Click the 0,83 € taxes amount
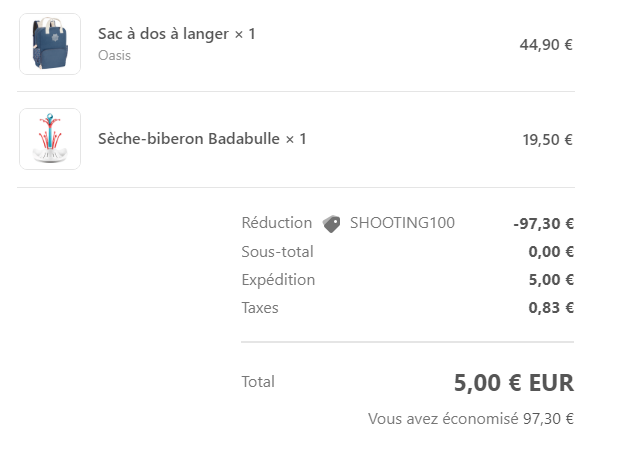 pyautogui.click(x=551, y=308)
